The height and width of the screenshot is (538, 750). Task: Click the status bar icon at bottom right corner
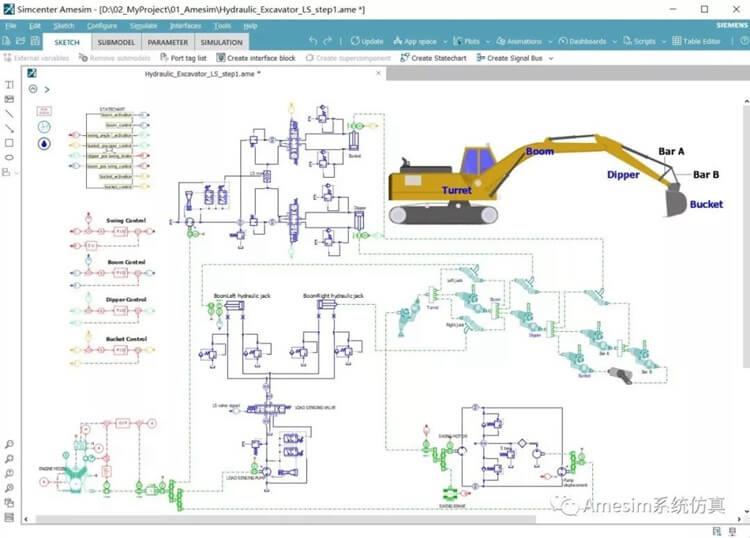(732, 531)
